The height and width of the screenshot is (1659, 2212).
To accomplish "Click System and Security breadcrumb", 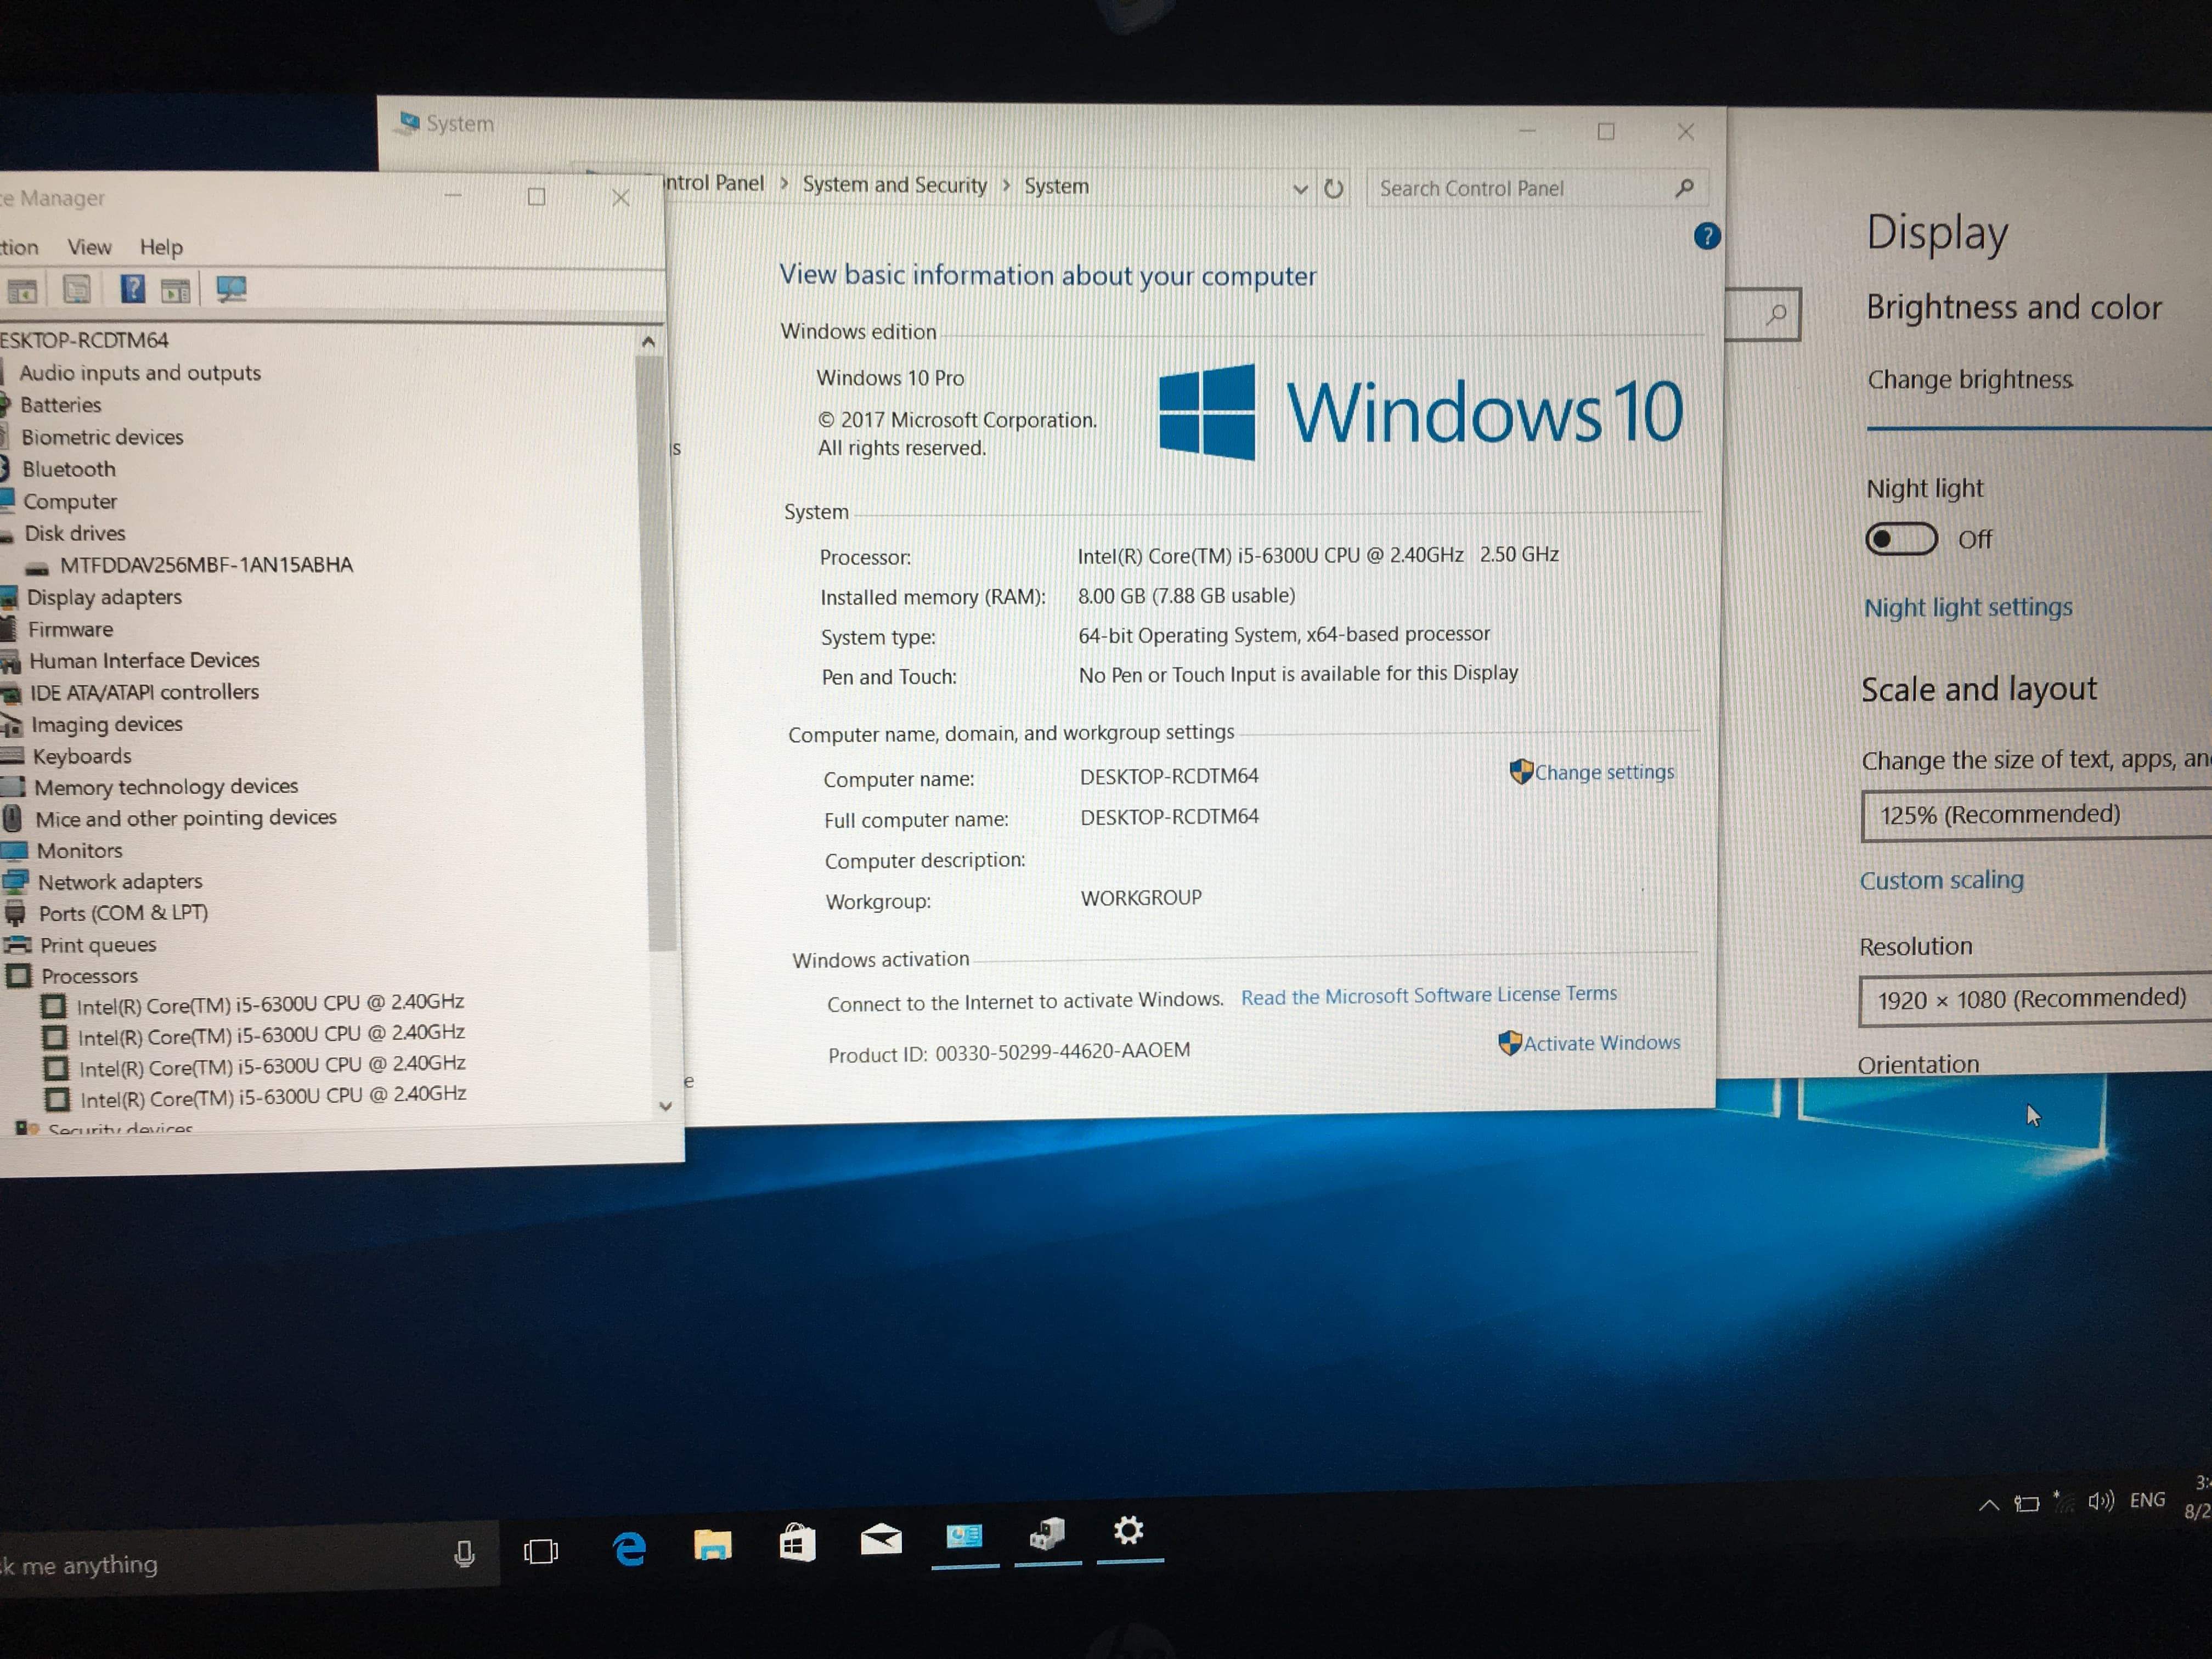I will 894,185.
